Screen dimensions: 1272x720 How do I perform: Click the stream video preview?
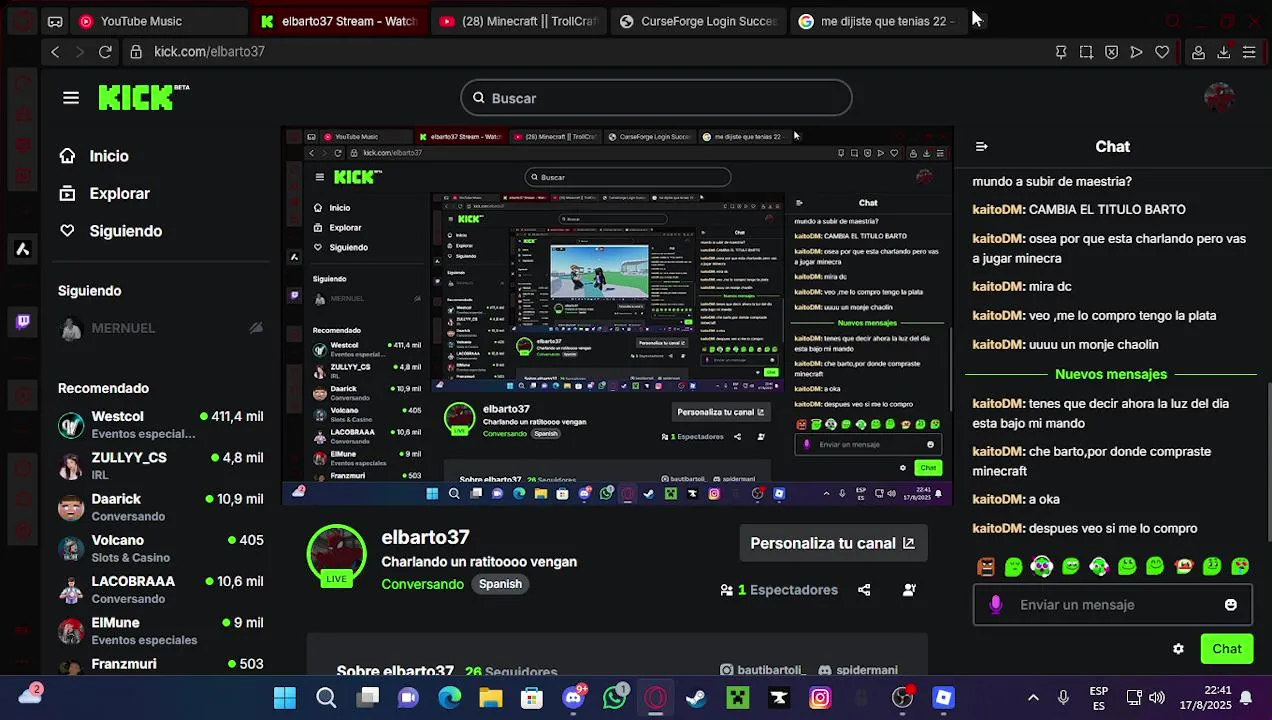(x=617, y=316)
